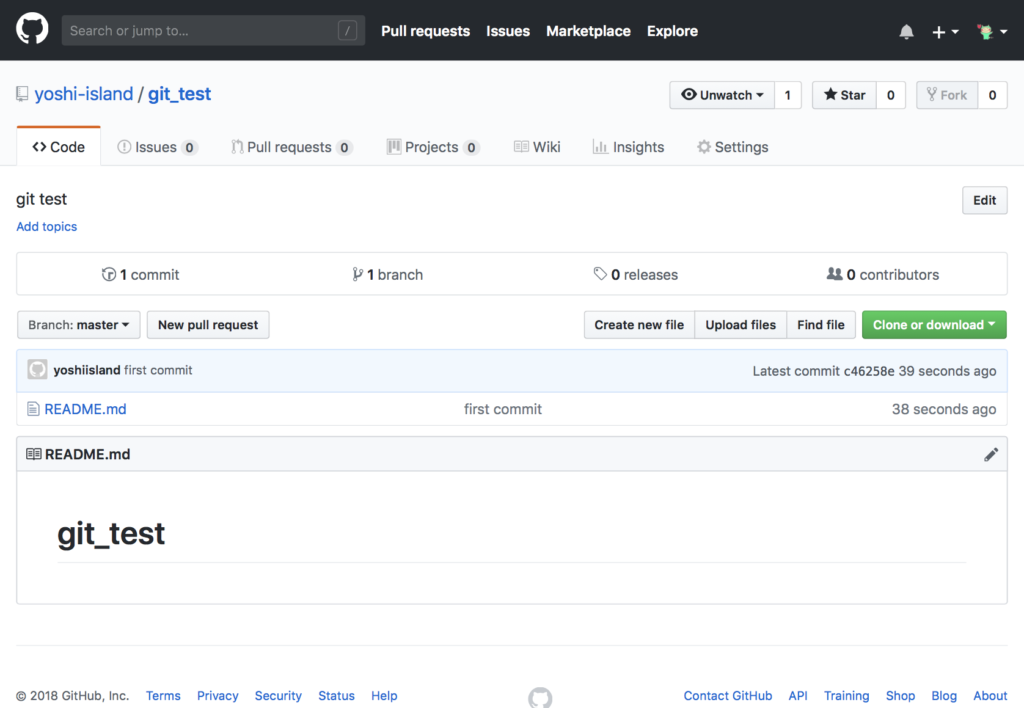Focus the Search or jump to field
The width and height of the screenshot is (1024, 708).
(x=213, y=31)
